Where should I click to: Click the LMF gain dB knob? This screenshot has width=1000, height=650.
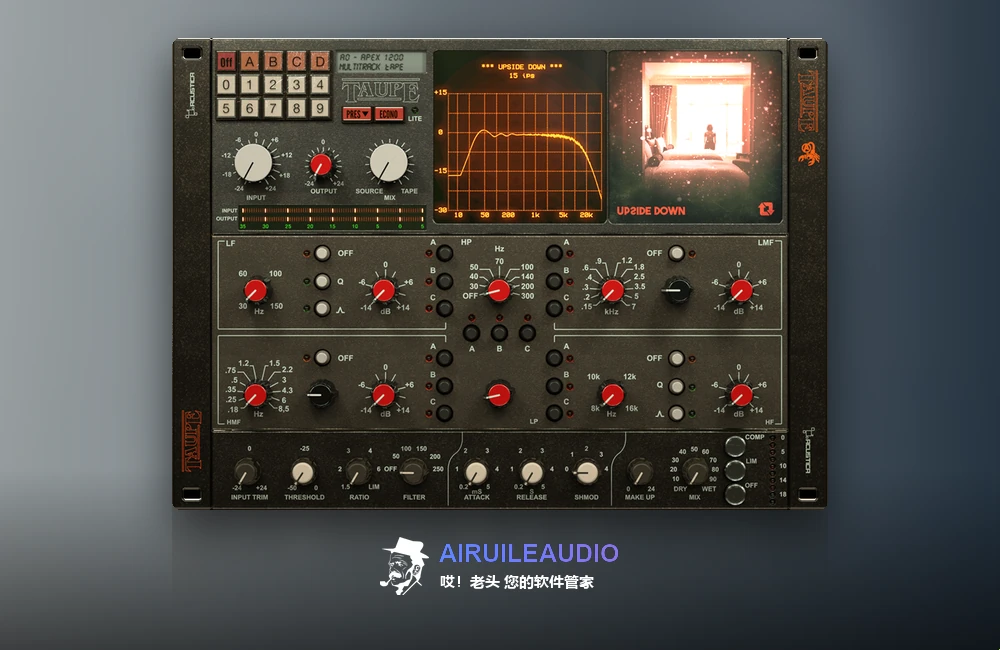click(x=741, y=291)
